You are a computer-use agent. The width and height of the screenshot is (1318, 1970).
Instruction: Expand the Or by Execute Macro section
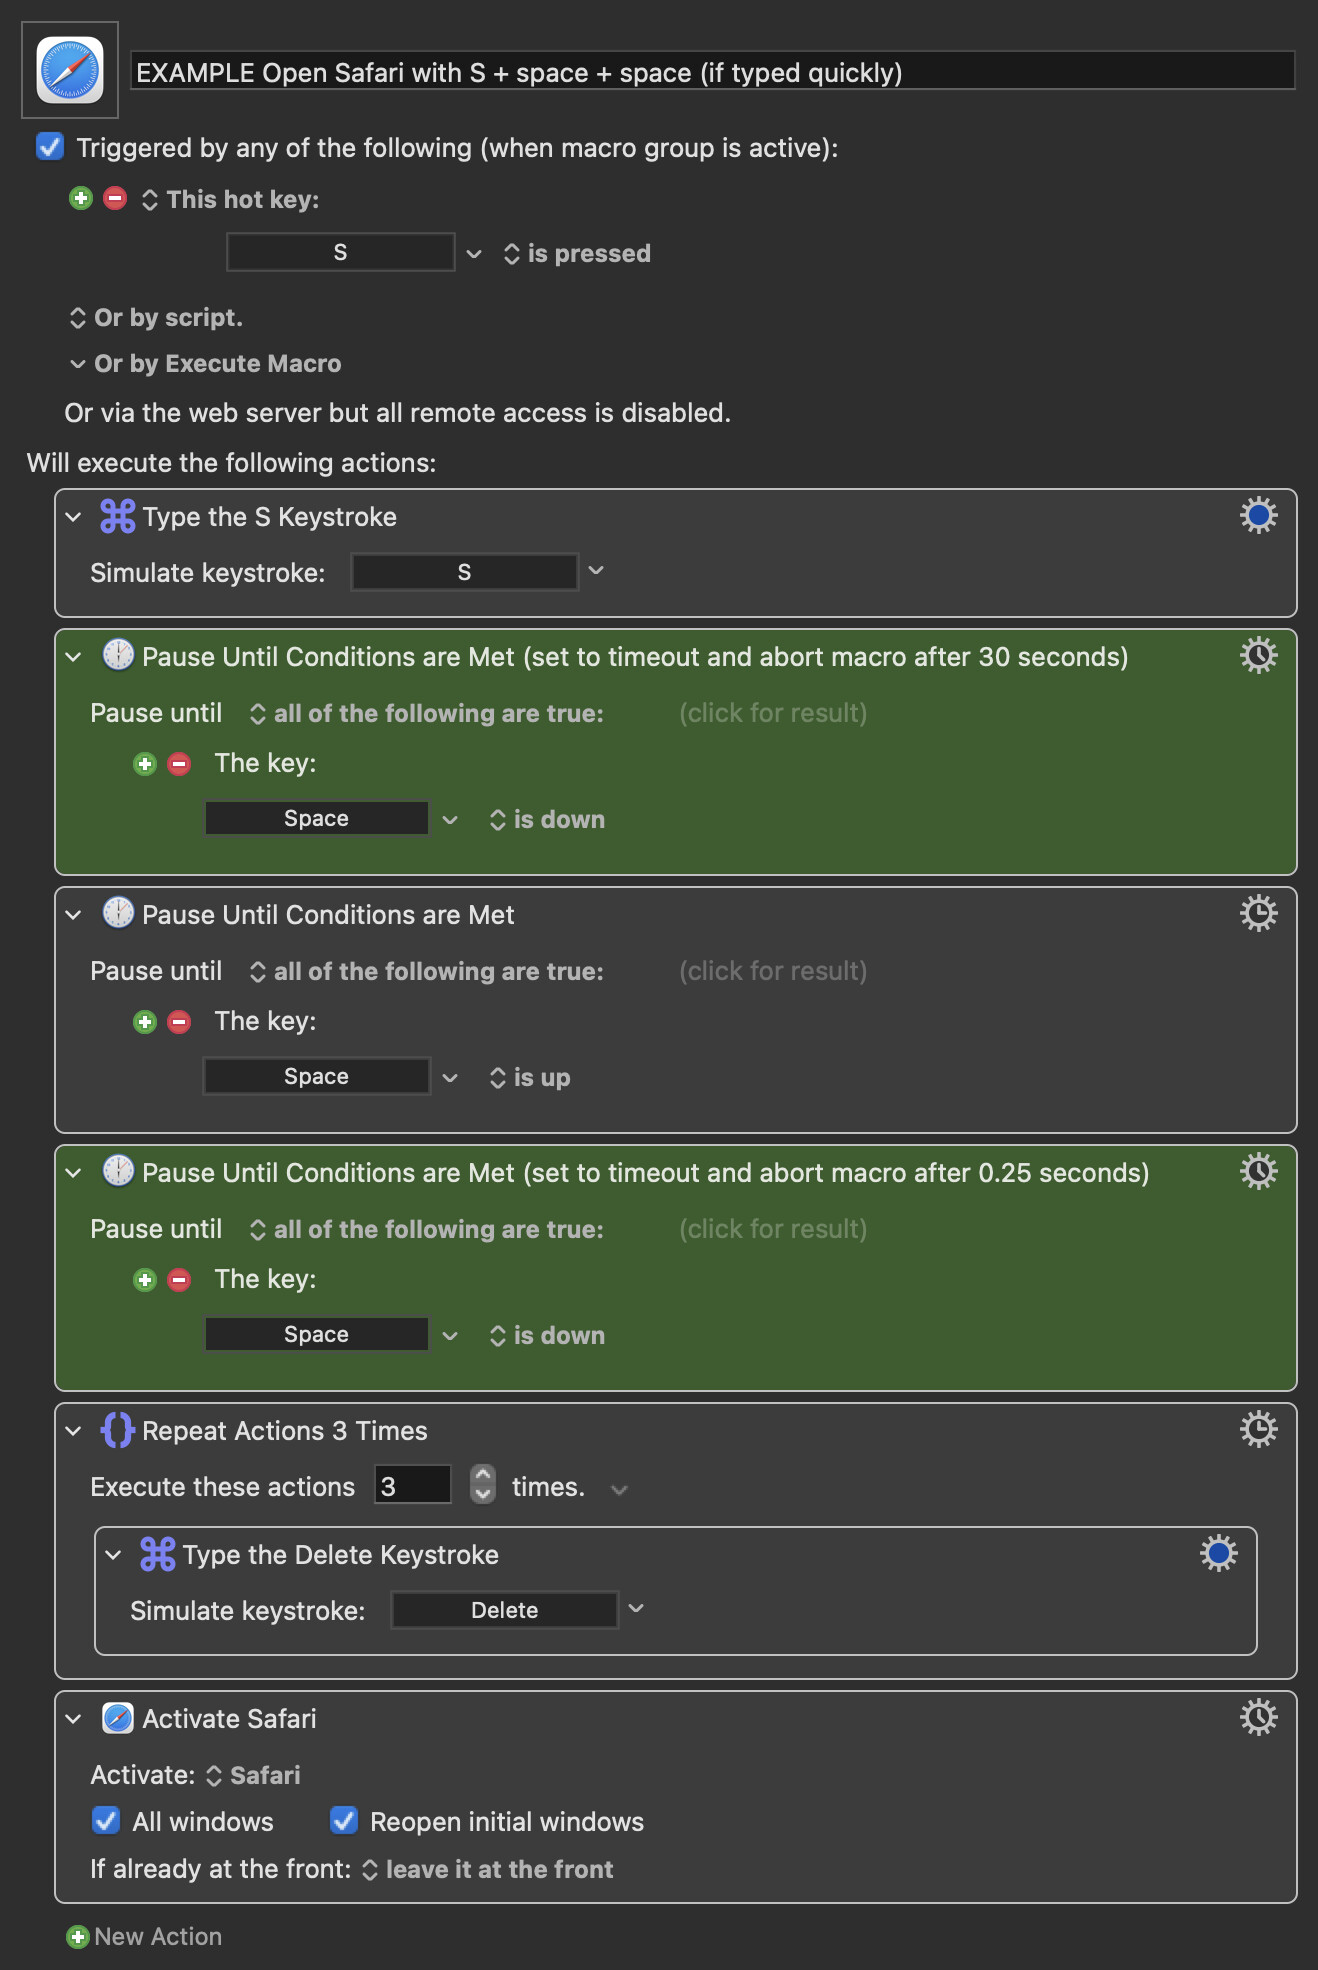pos(78,364)
